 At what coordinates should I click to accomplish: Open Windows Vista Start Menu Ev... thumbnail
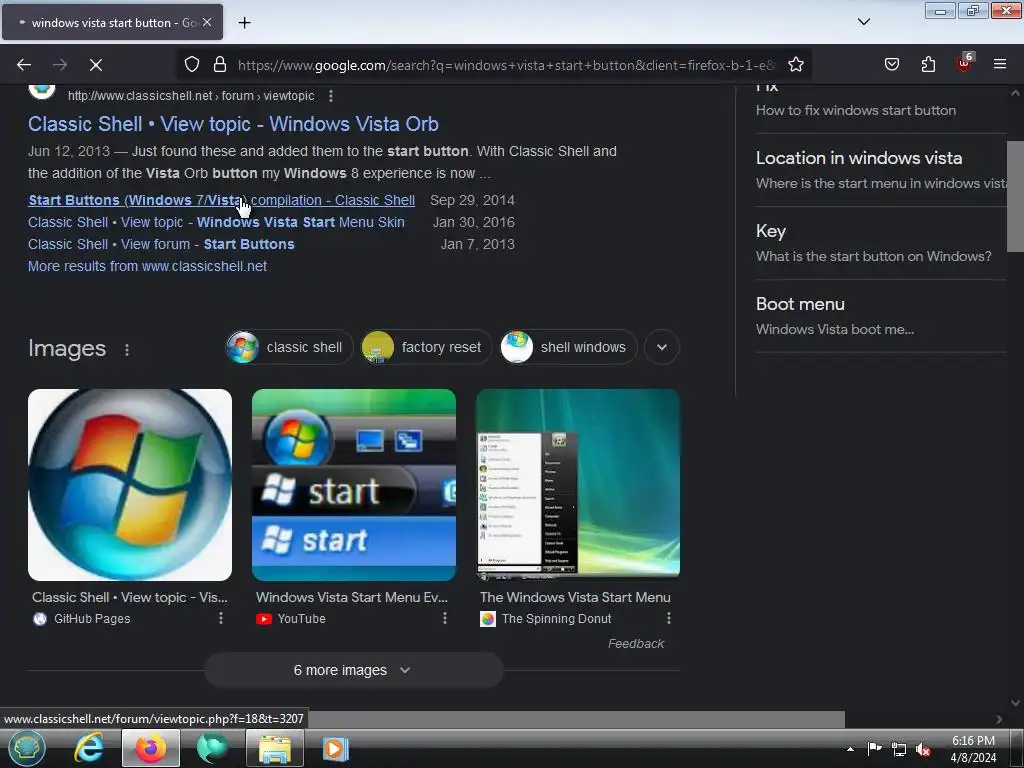354,485
